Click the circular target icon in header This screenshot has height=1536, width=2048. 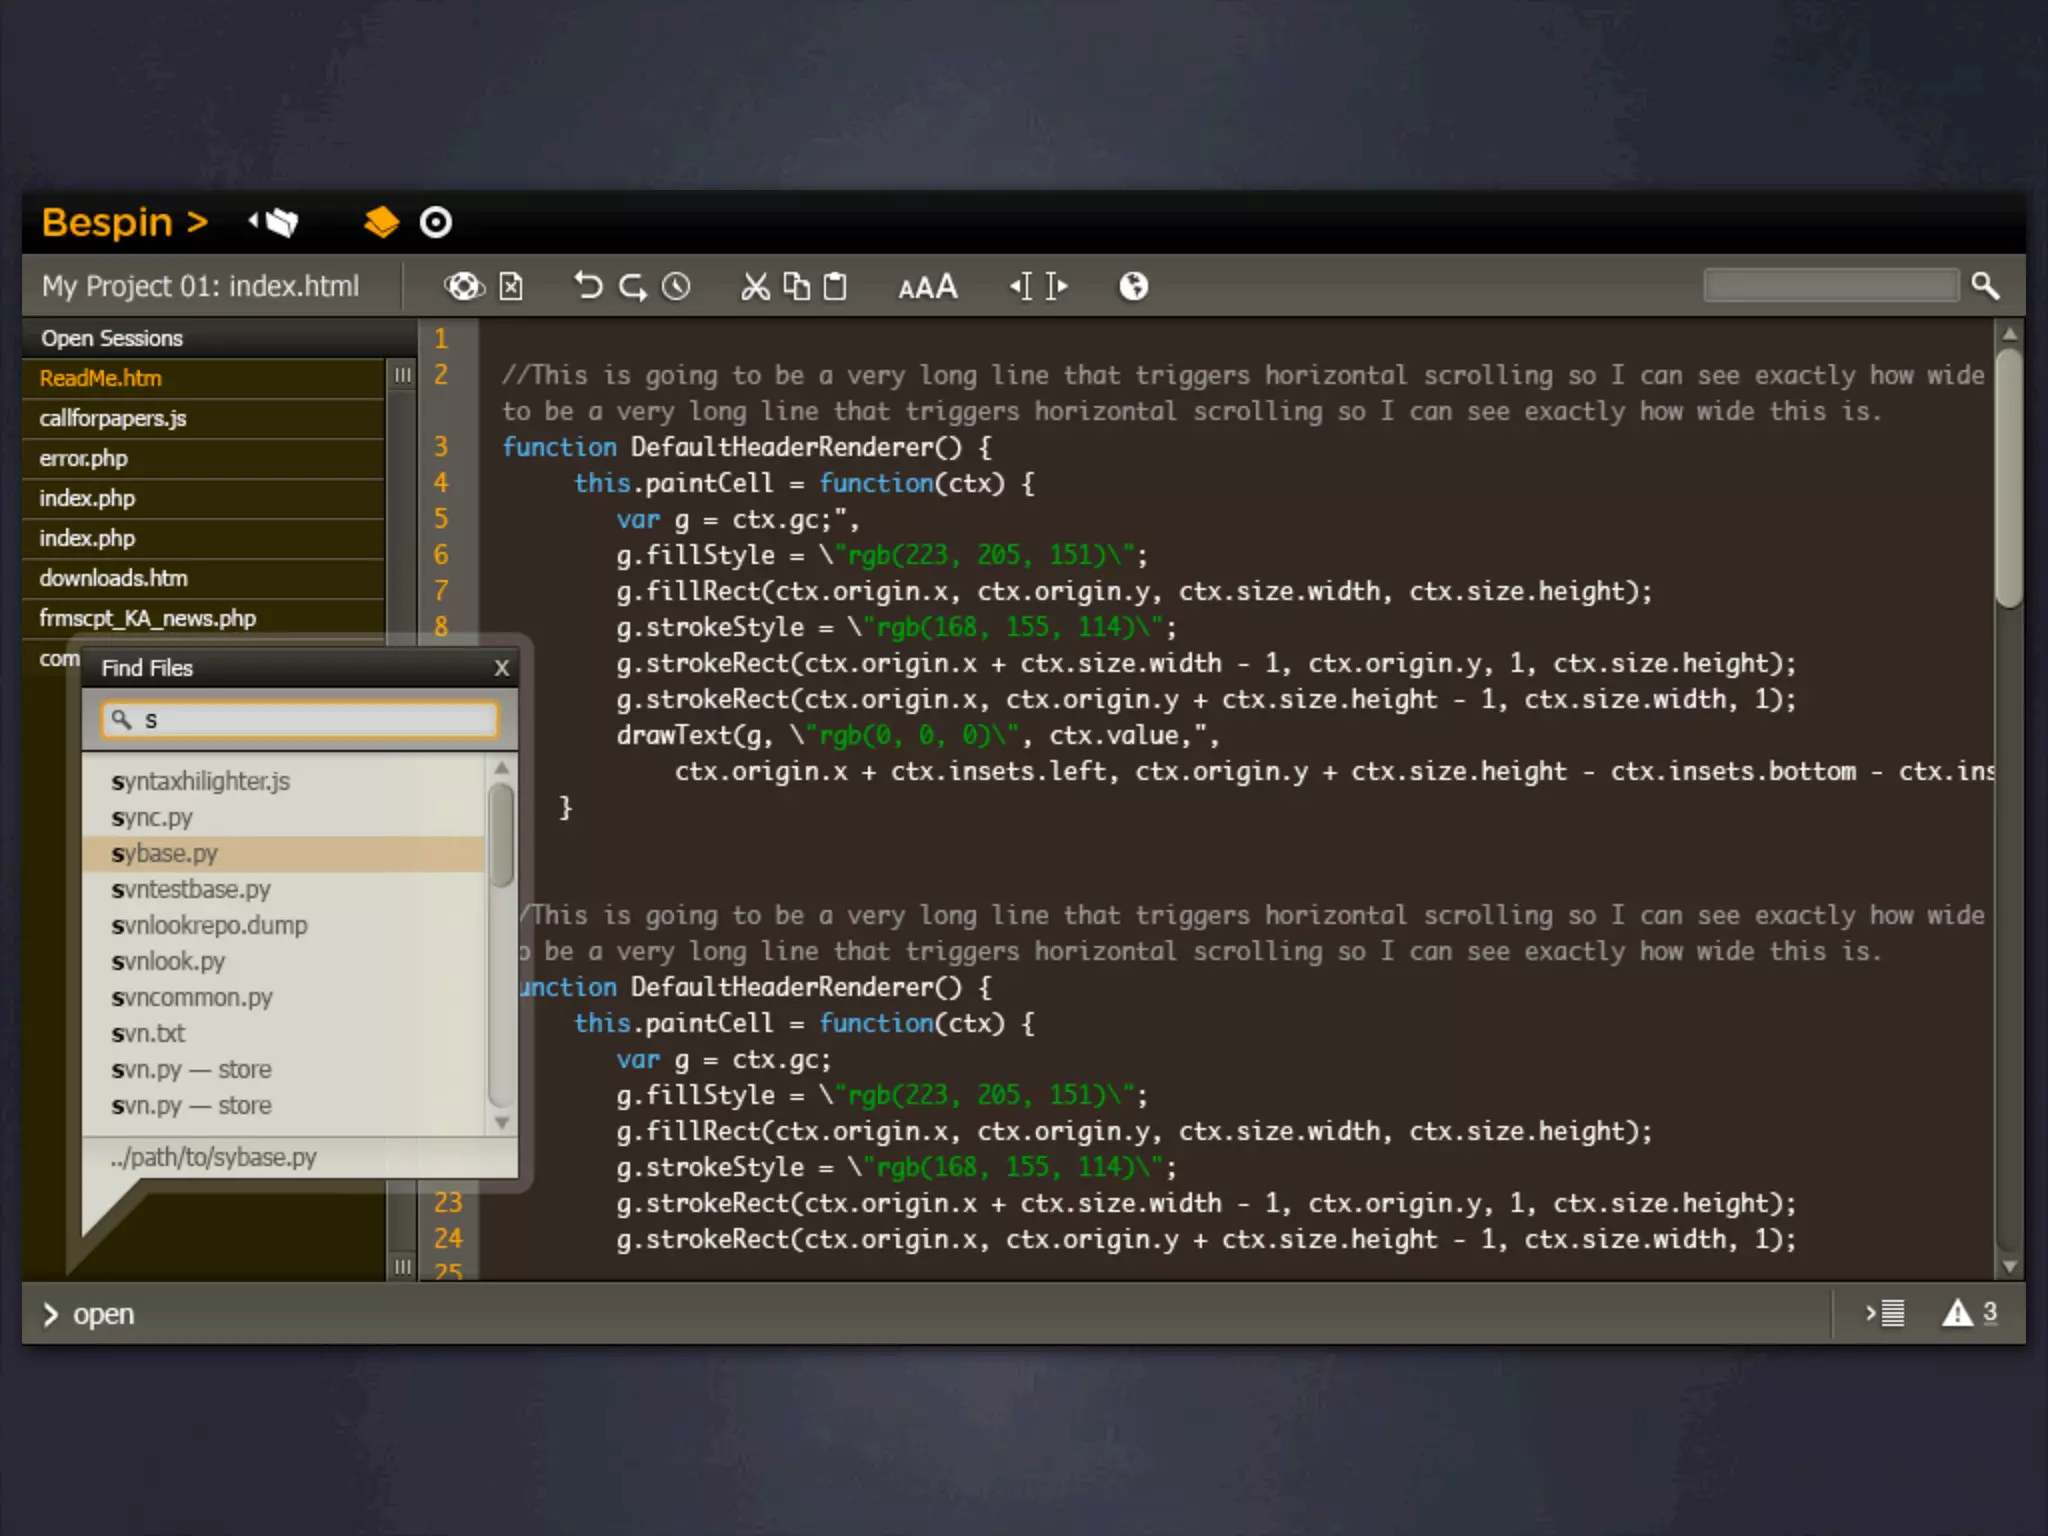(x=436, y=222)
